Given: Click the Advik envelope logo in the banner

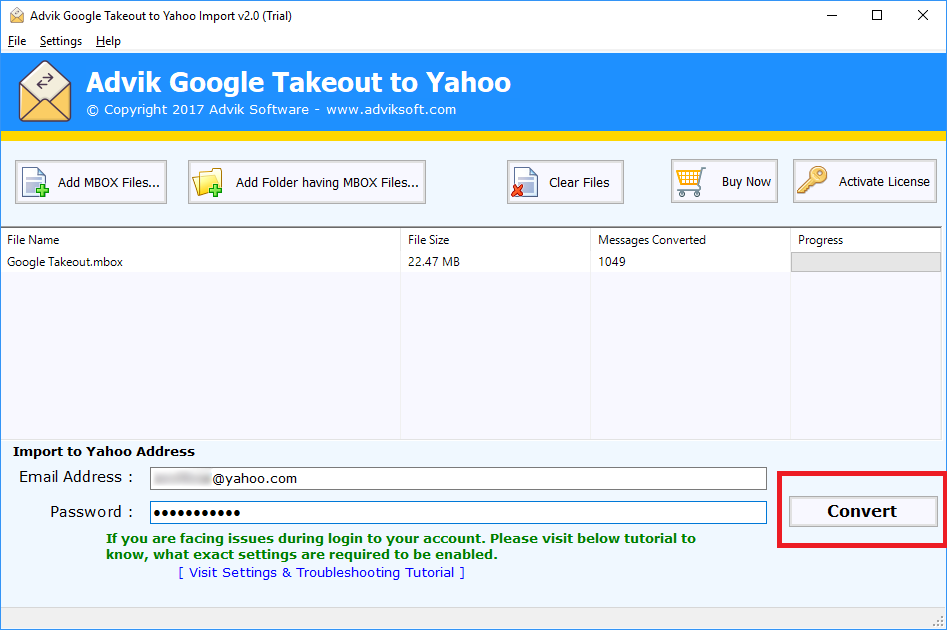Looking at the screenshot, I should point(45,91).
